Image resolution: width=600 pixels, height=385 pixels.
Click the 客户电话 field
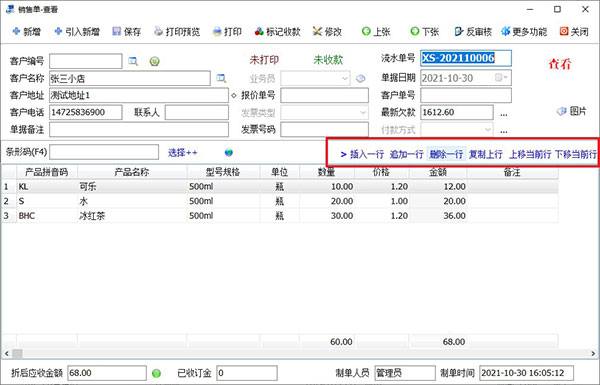(86, 113)
